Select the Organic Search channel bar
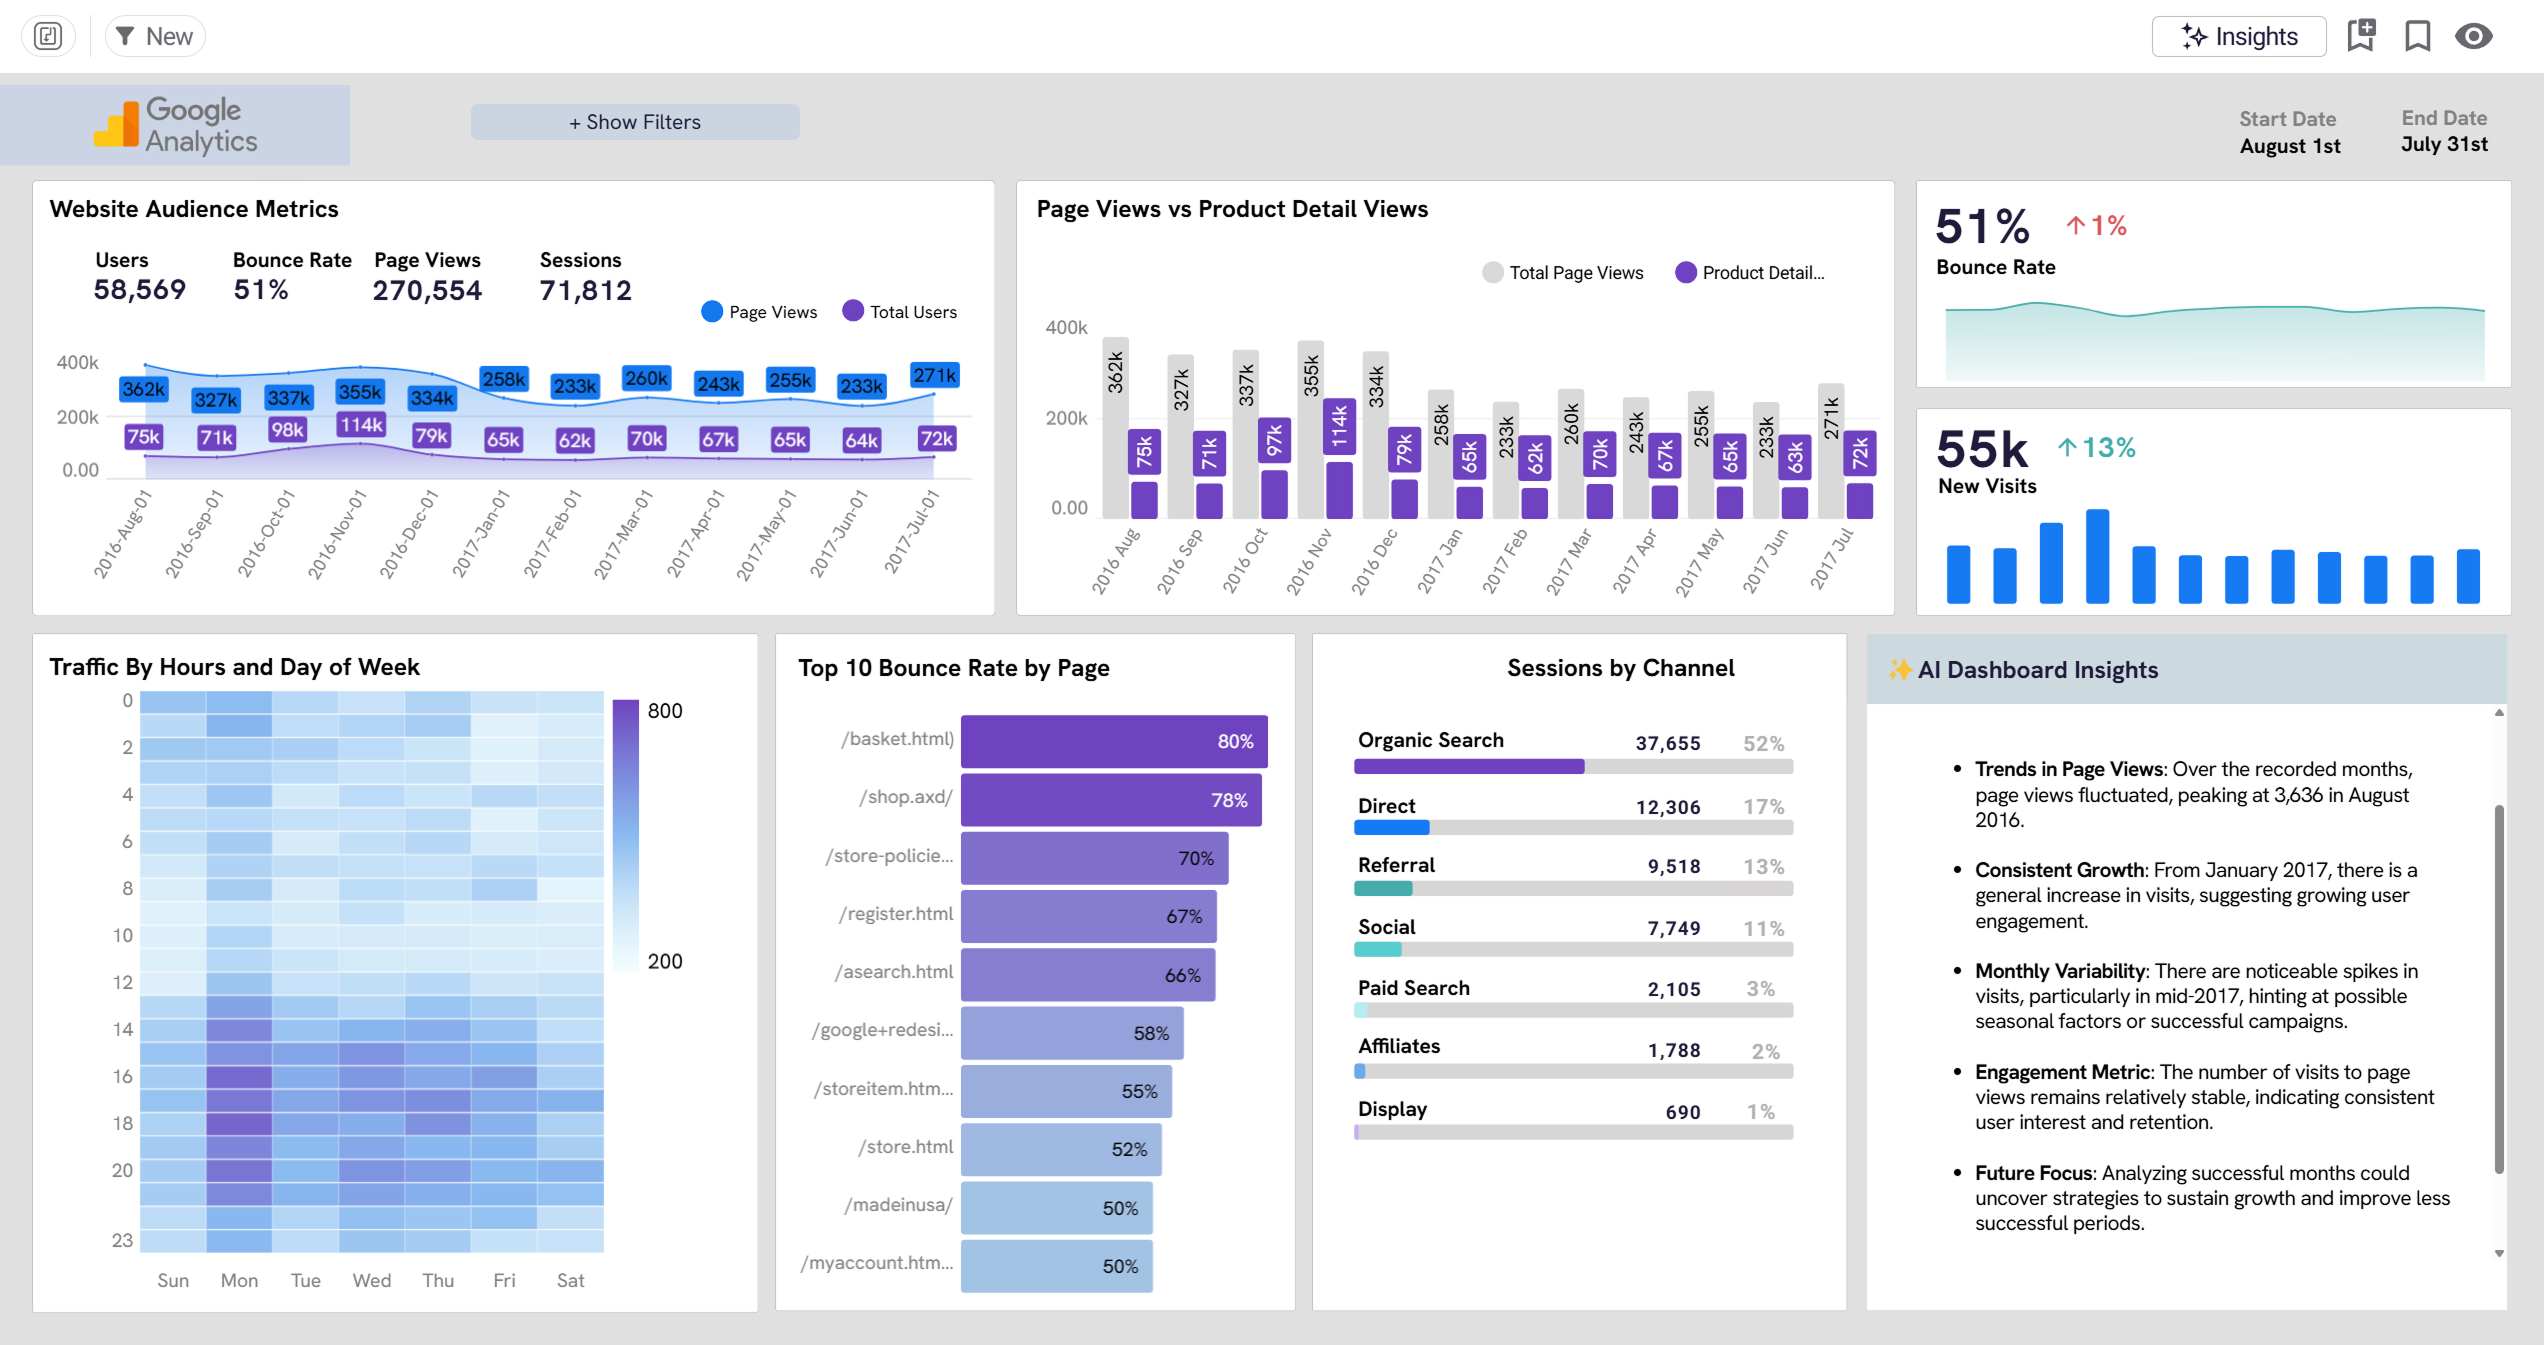The image size is (2544, 1345). (x=1470, y=765)
